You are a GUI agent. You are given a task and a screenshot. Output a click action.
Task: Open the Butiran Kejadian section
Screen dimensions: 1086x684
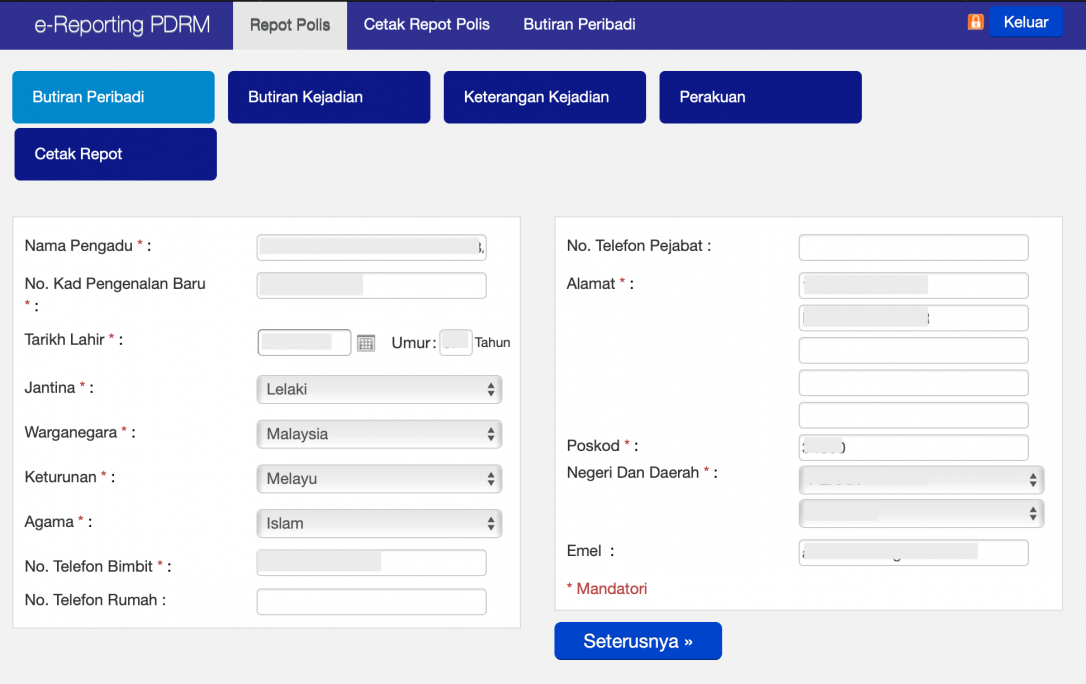point(329,97)
